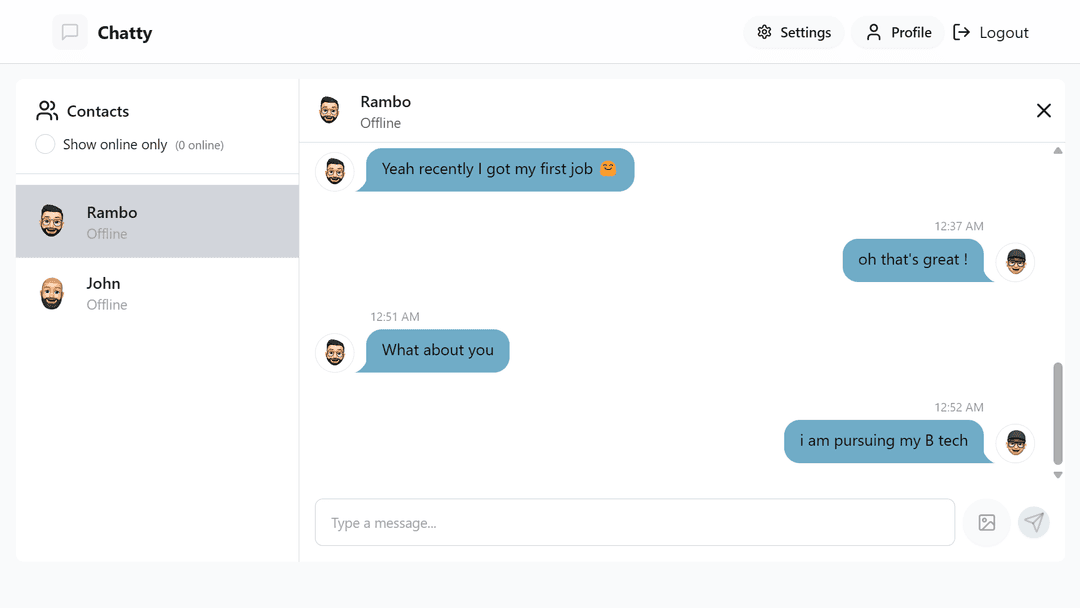Enable the Show online only filter
Image resolution: width=1080 pixels, height=608 pixels.
45,144
